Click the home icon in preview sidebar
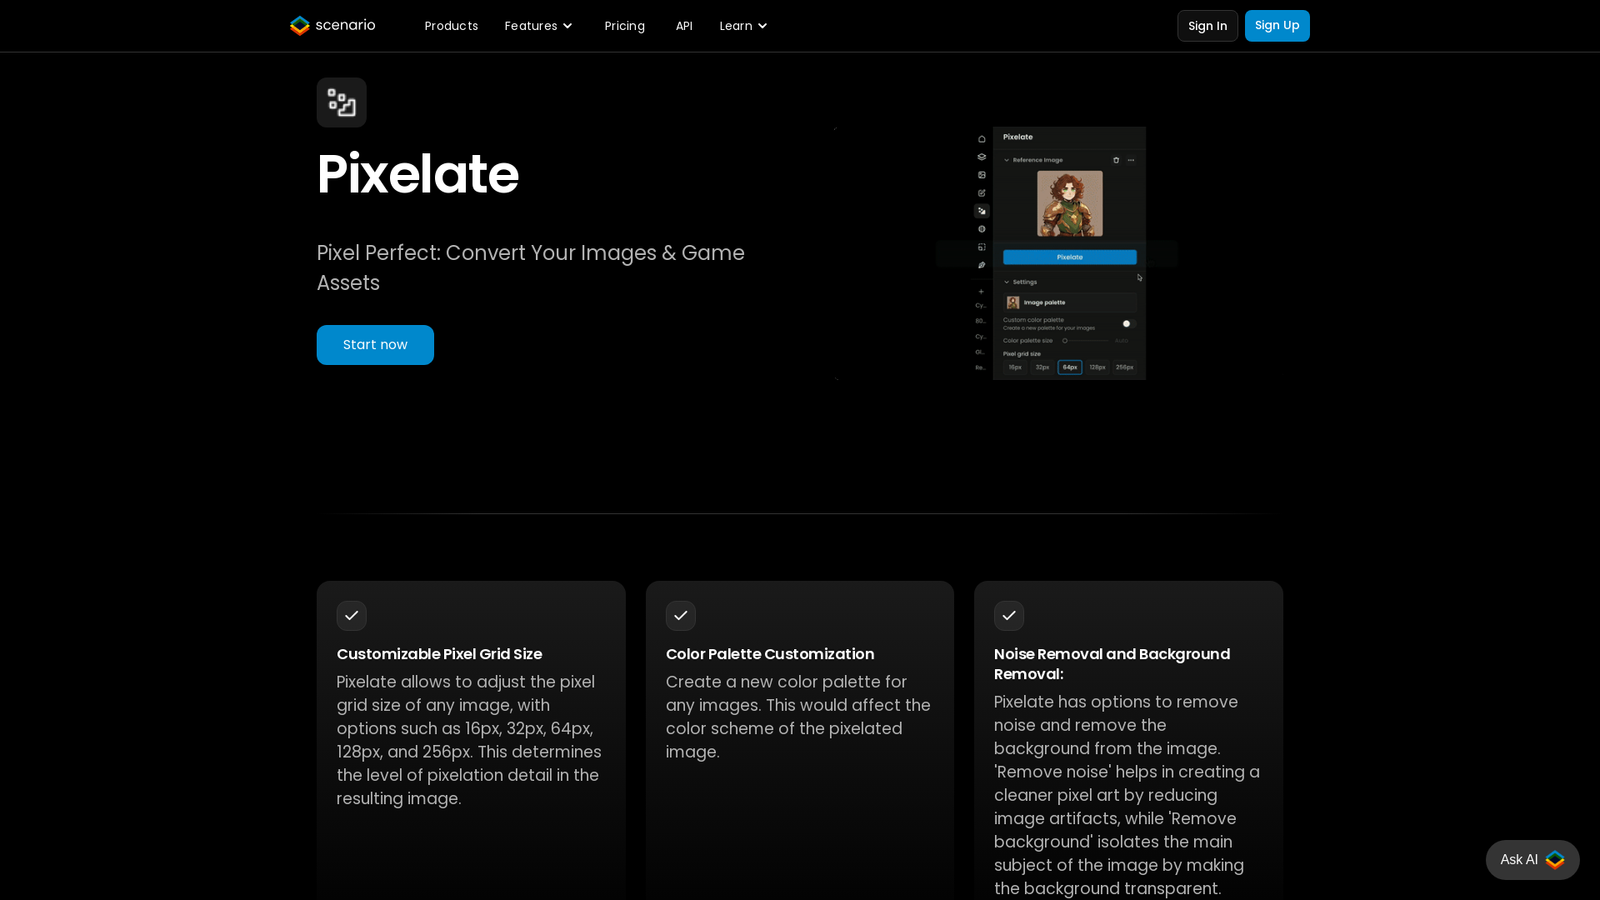 pos(982,139)
